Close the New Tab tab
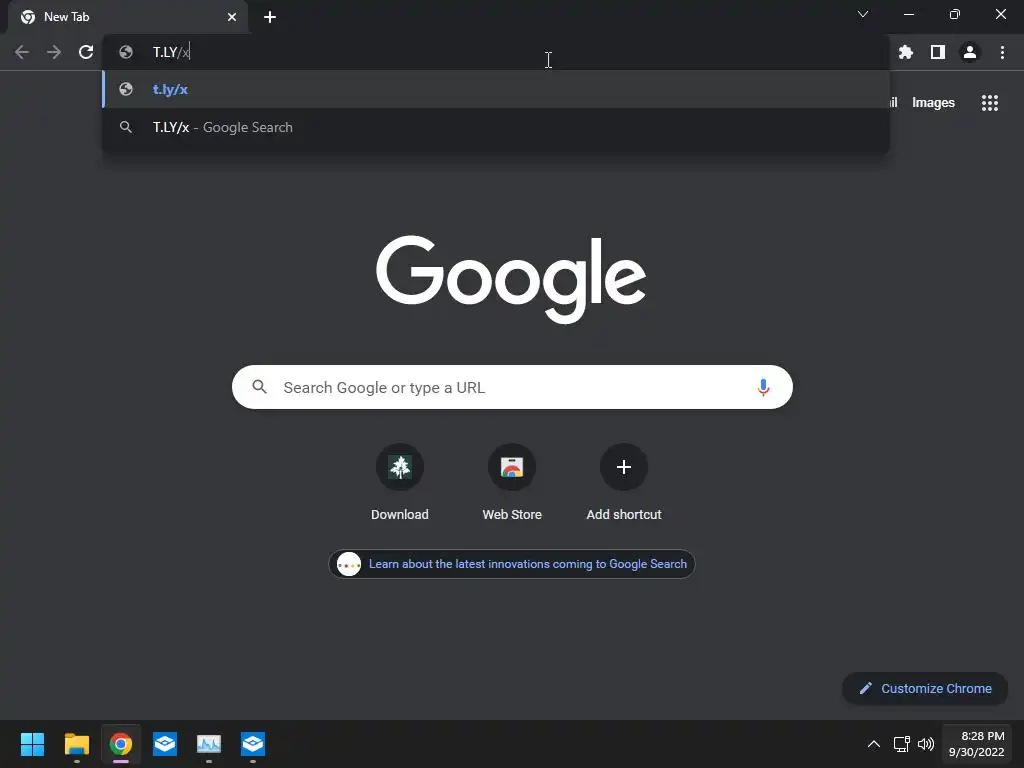The width and height of the screenshot is (1024, 768). (x=232, y=17)
